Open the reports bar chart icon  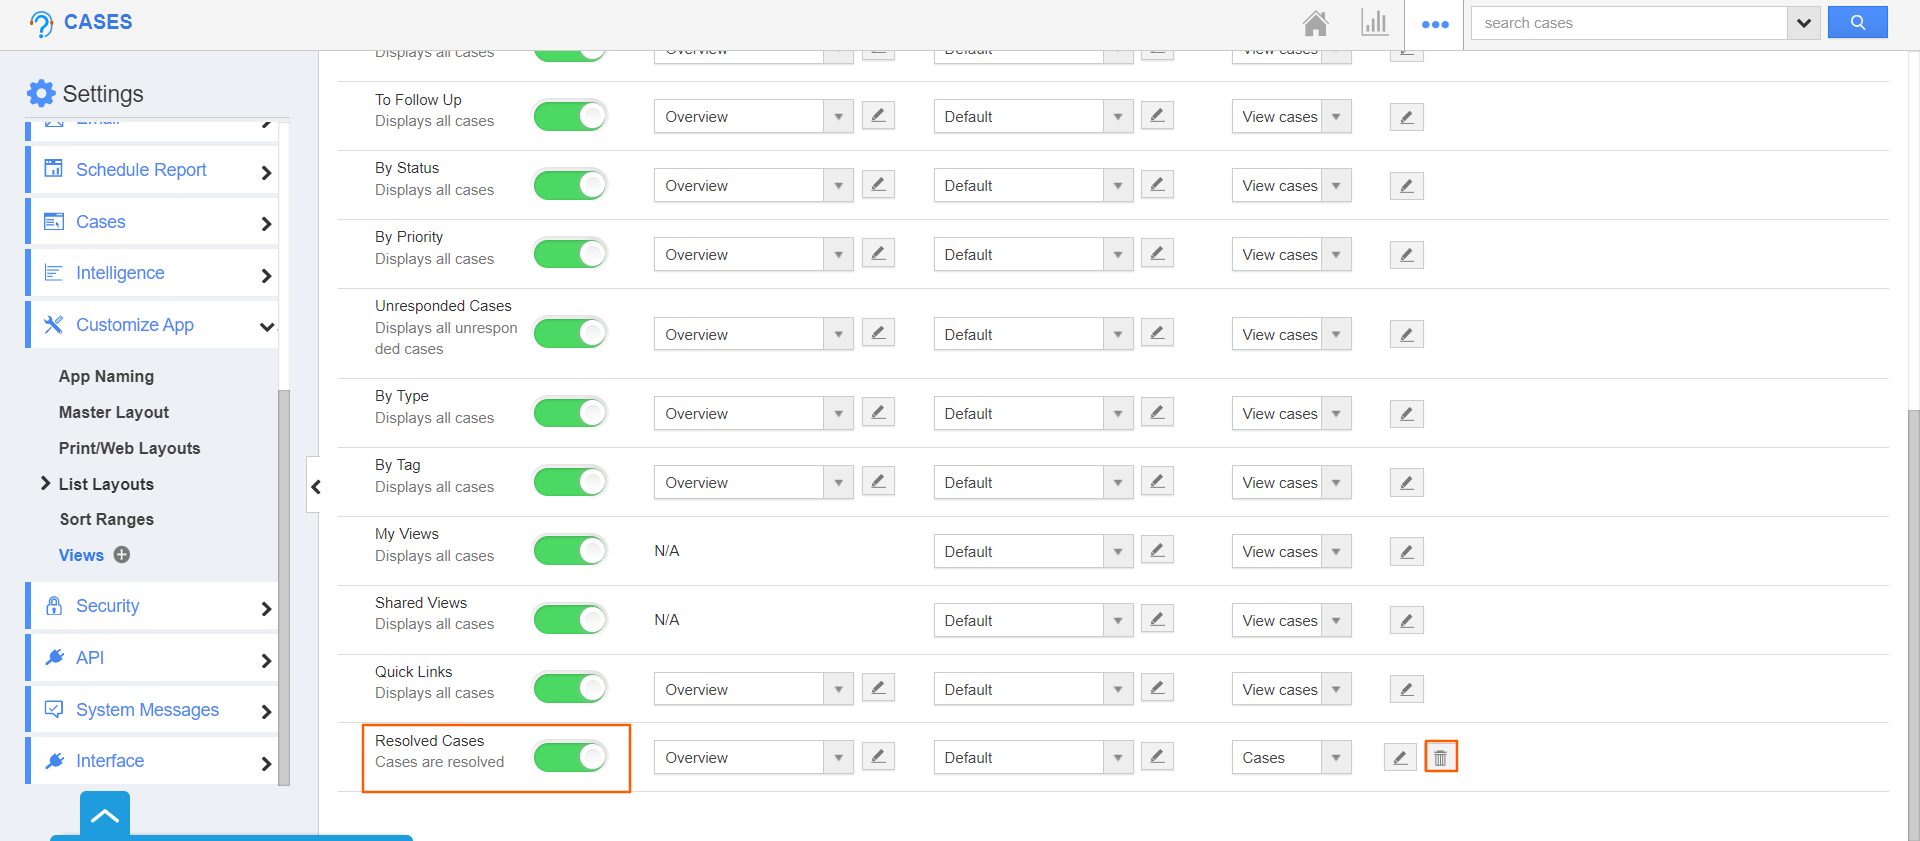1375,23
